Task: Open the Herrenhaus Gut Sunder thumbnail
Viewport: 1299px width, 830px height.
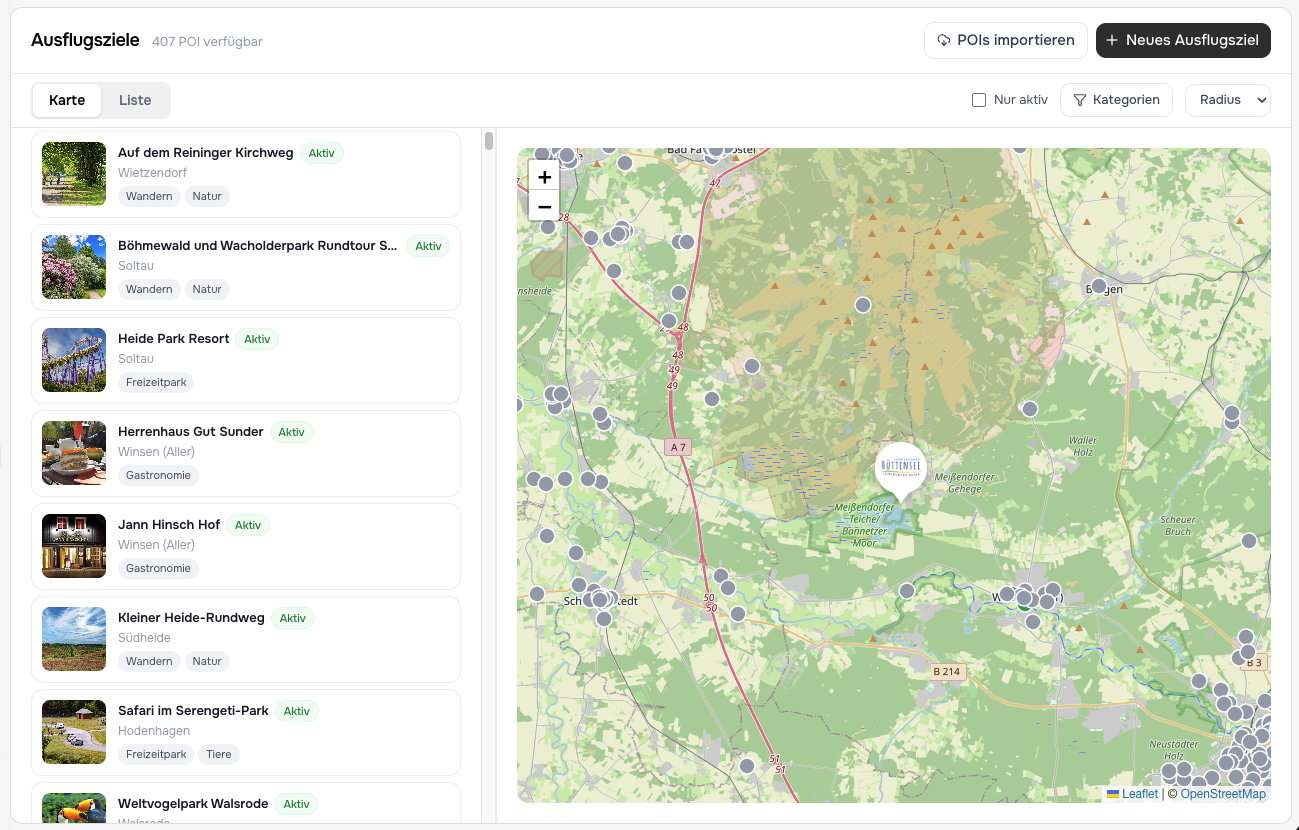Action: pyautogui.click(x=74, y=453)
